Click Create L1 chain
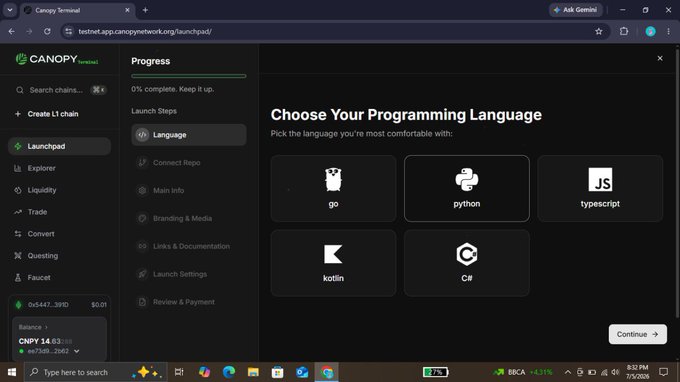The width and height of the screenshot is (680, 382). [x=53, y=114]
